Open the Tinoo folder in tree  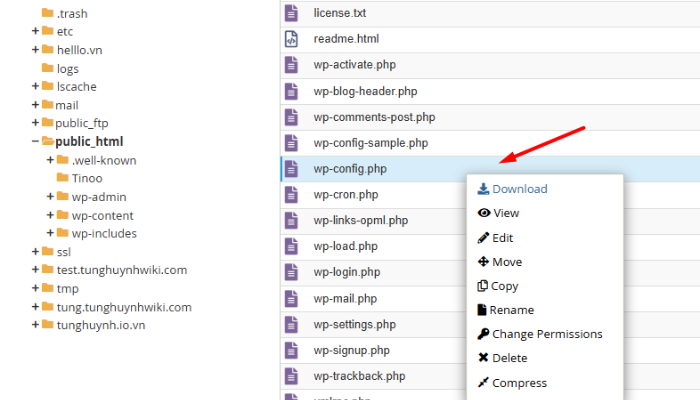[86, 178]
